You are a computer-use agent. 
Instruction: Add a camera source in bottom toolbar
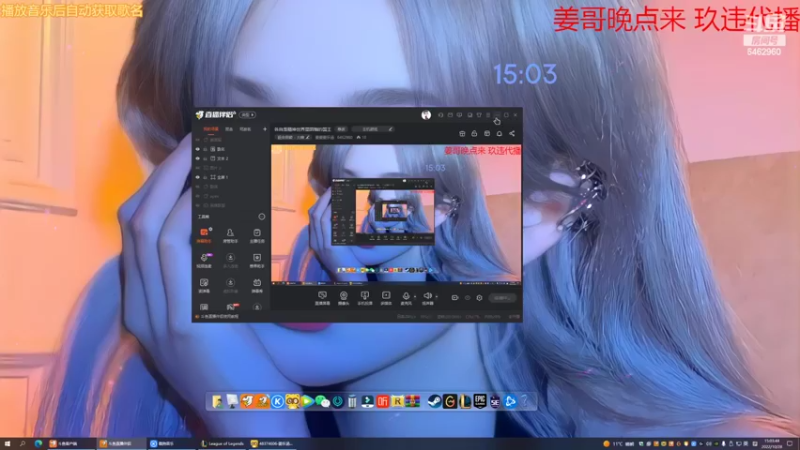coord(343,298)
